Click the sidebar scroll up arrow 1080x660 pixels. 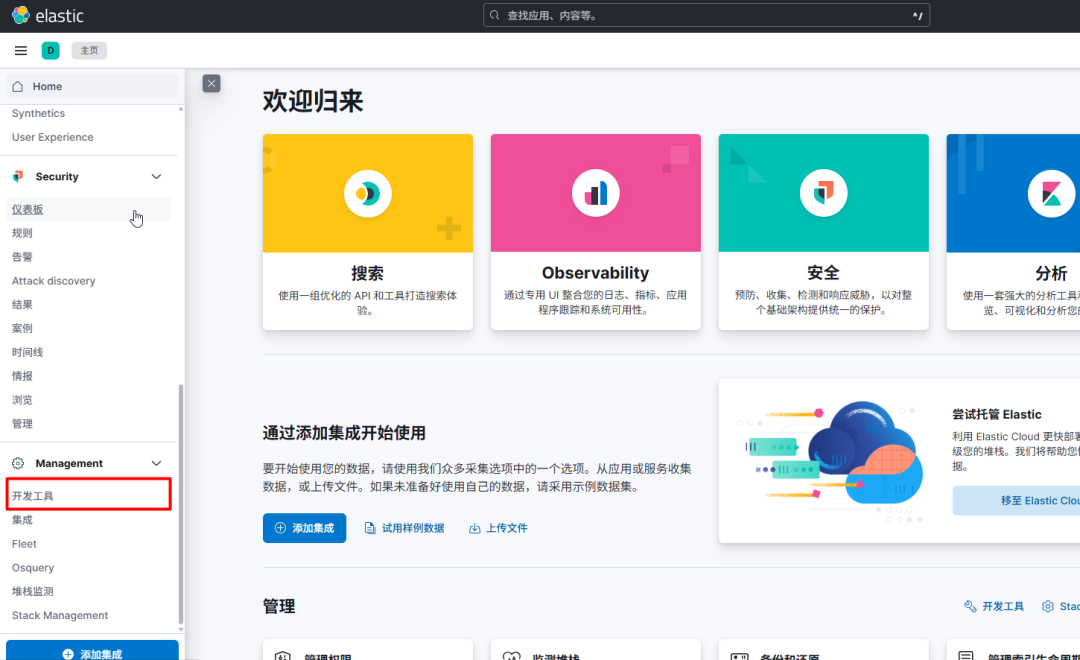181,109
